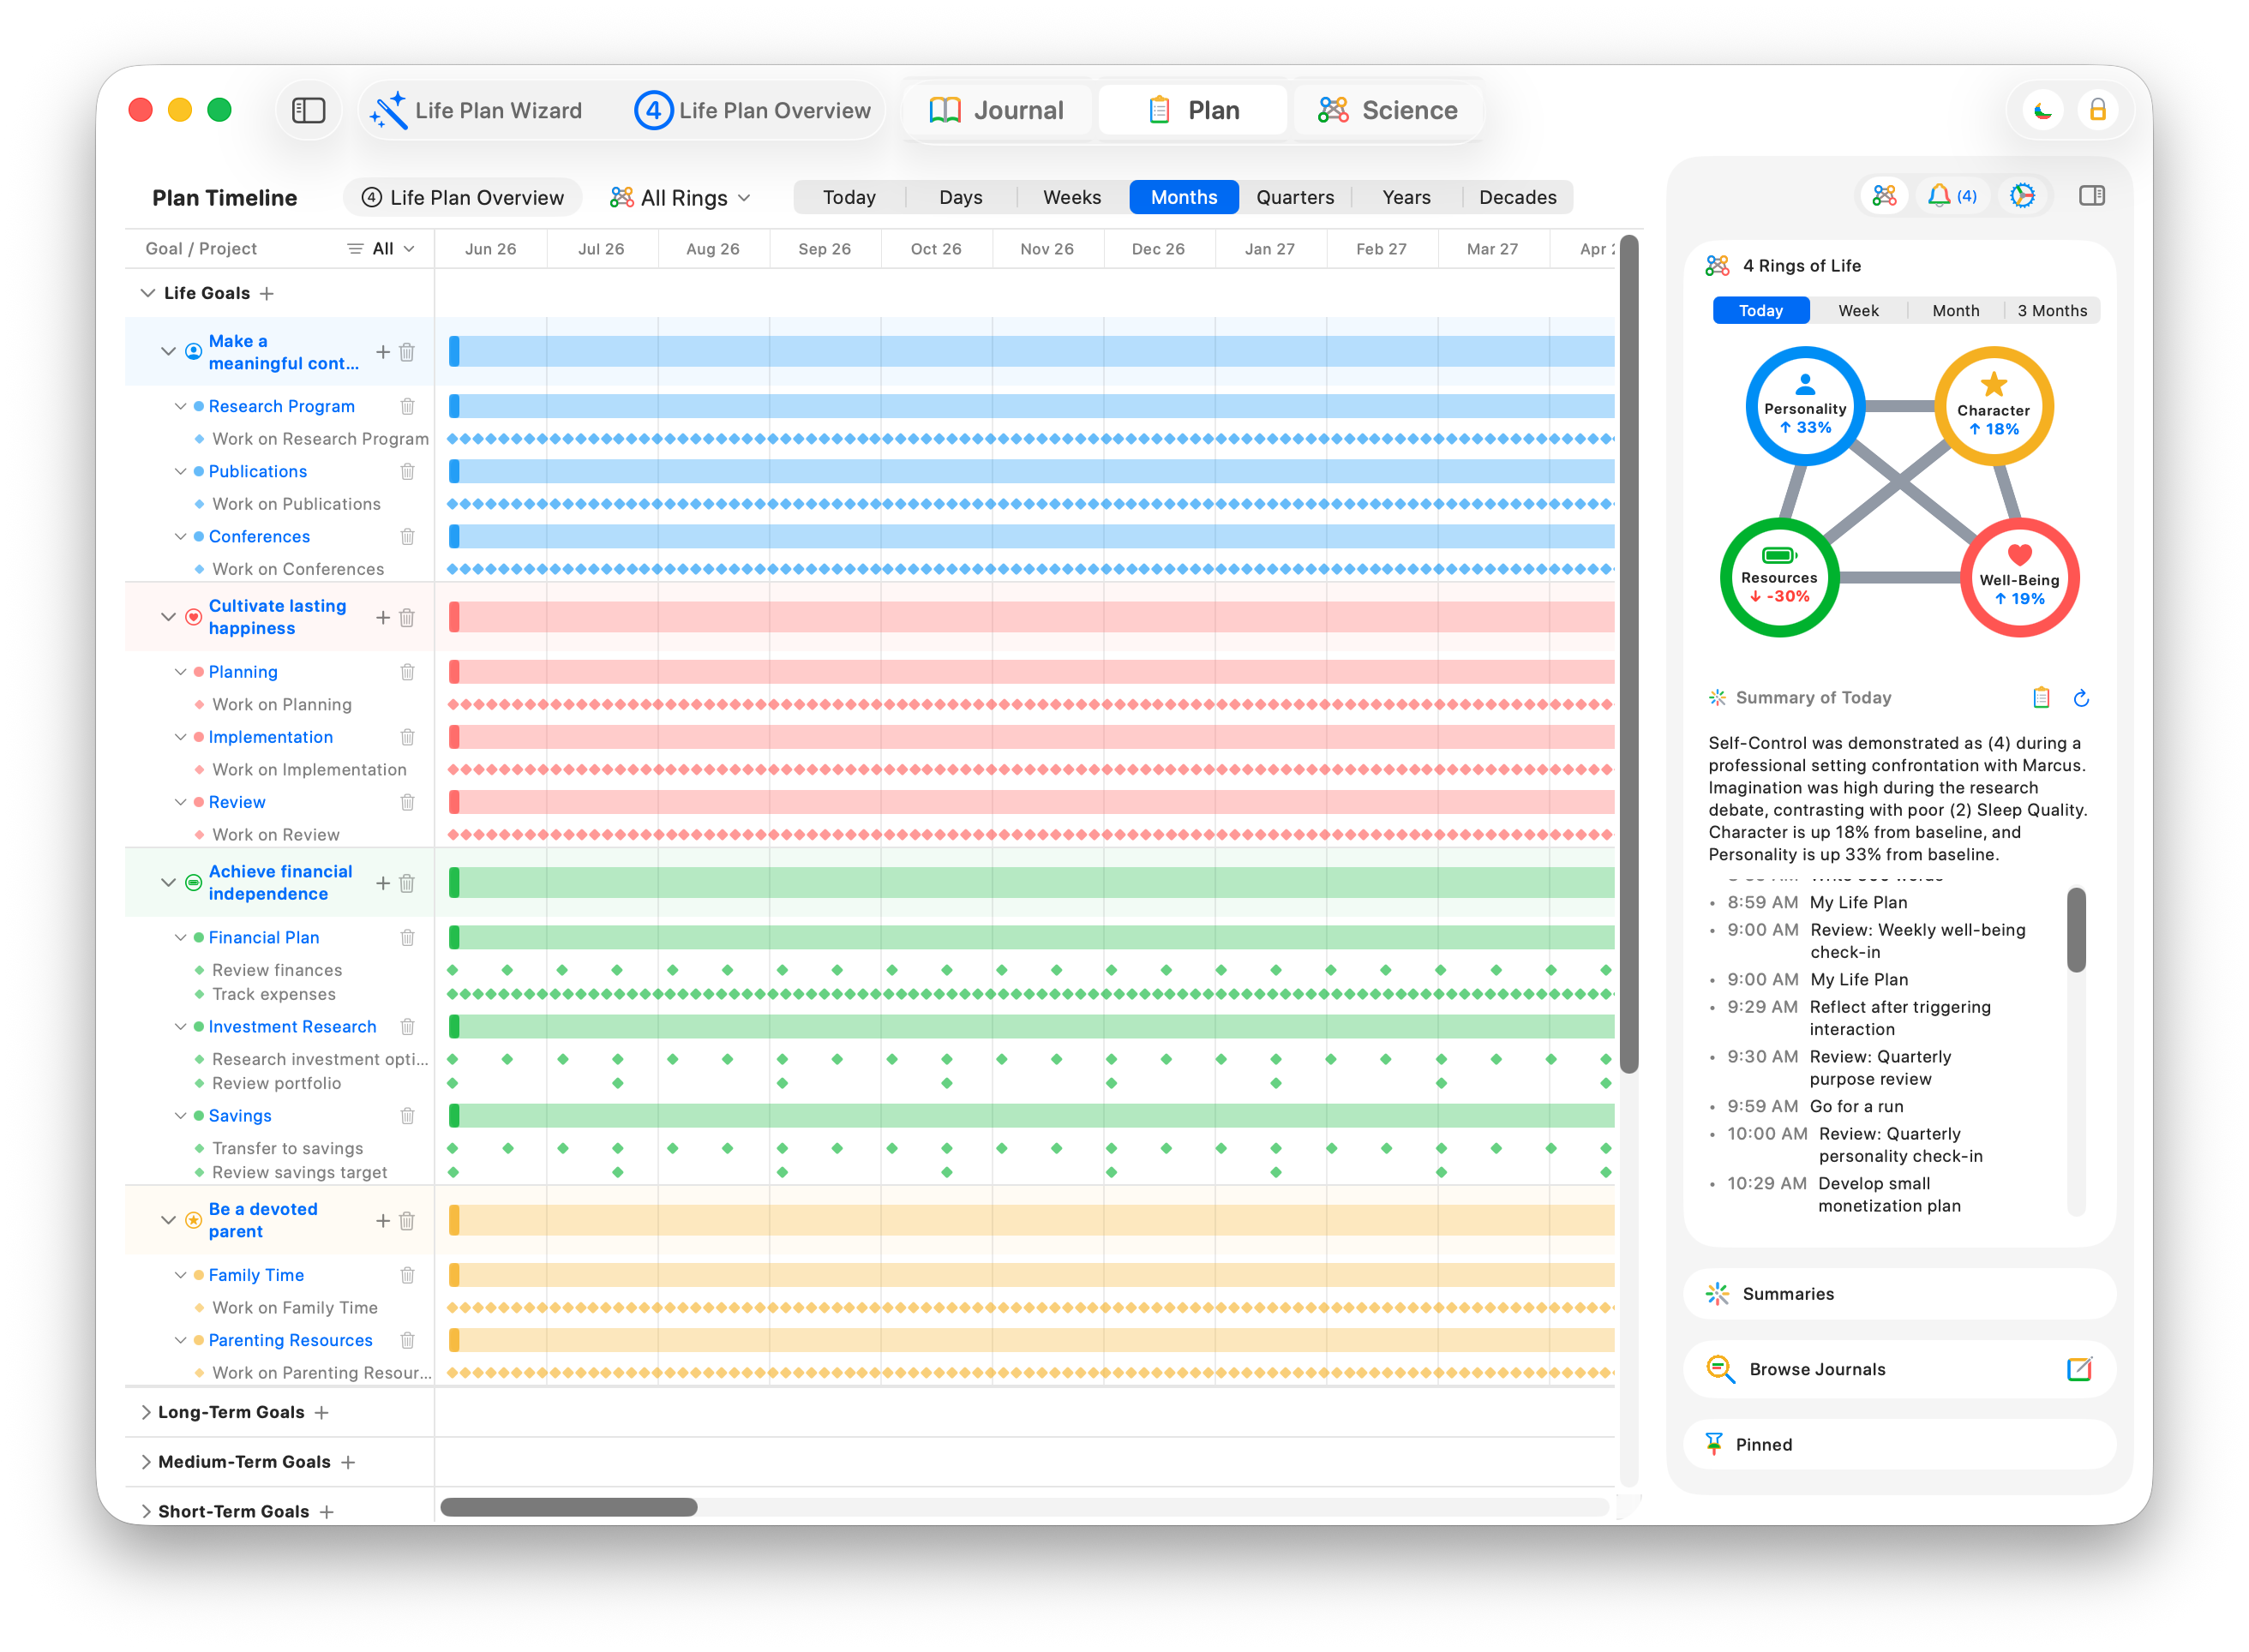Select the Week rings period
Screen dimensions: 2249x1652
1858,310
